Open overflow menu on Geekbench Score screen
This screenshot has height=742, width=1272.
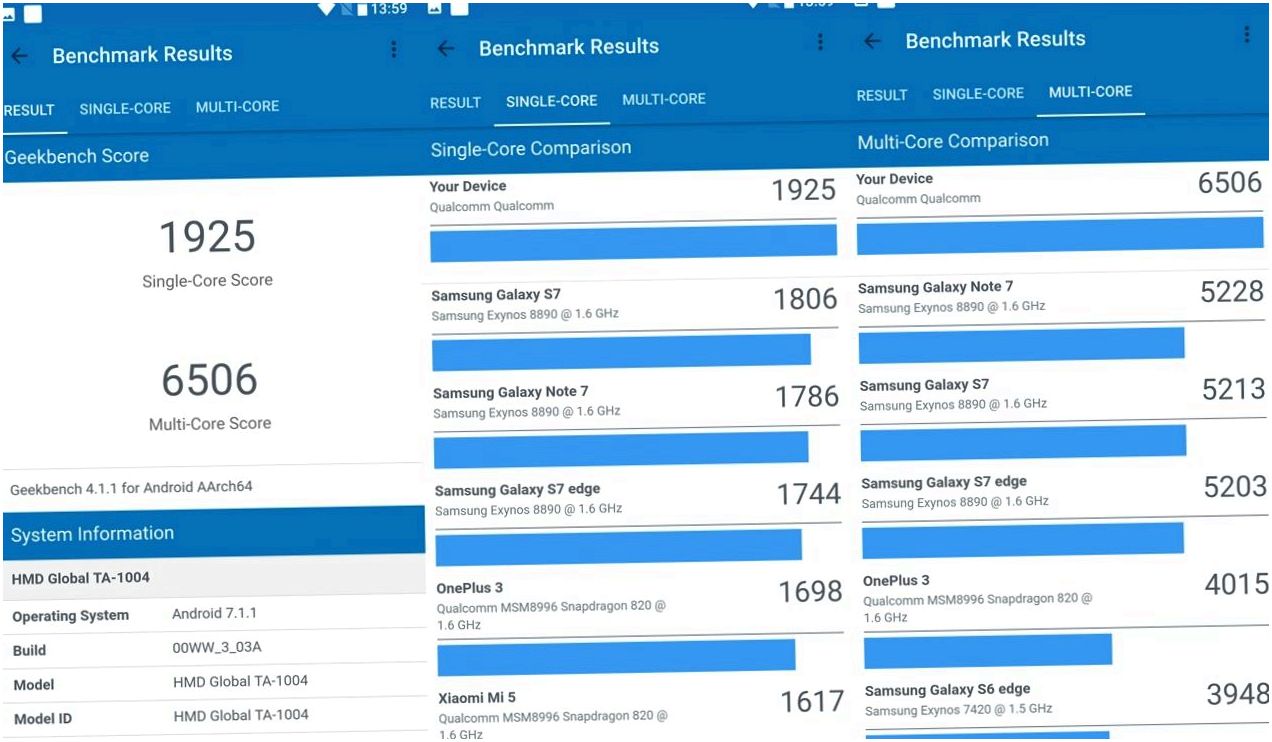pyautogui.click(x=394, y=50)
